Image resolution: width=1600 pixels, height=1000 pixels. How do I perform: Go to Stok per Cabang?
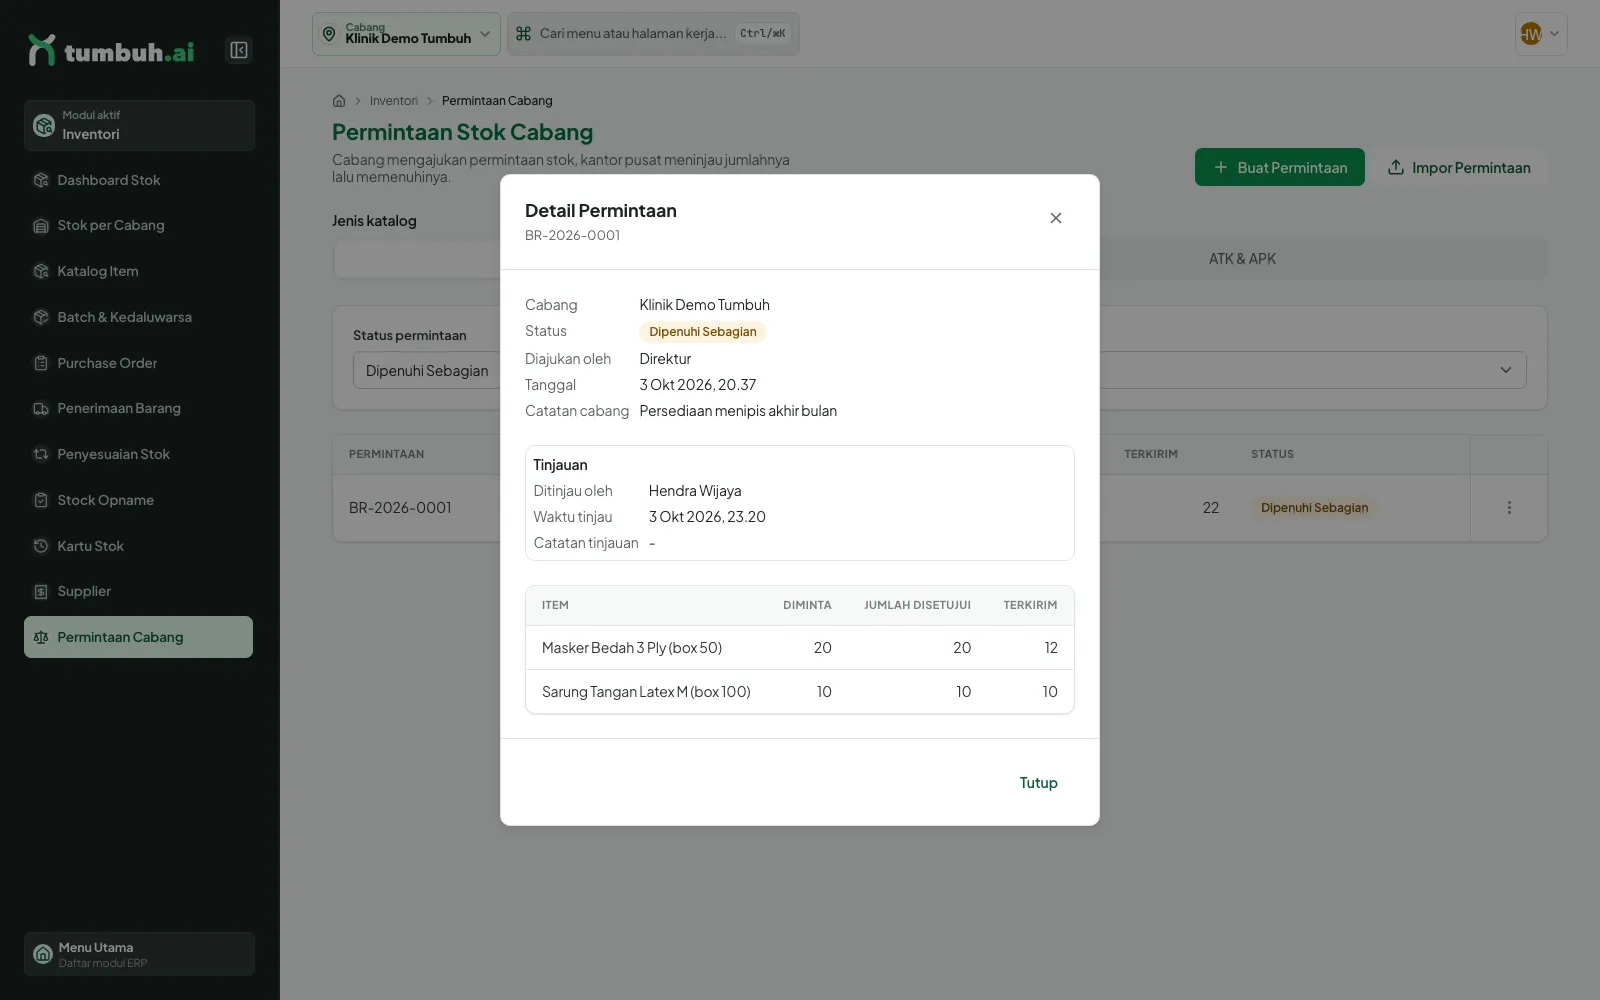[x=139, y=226]
